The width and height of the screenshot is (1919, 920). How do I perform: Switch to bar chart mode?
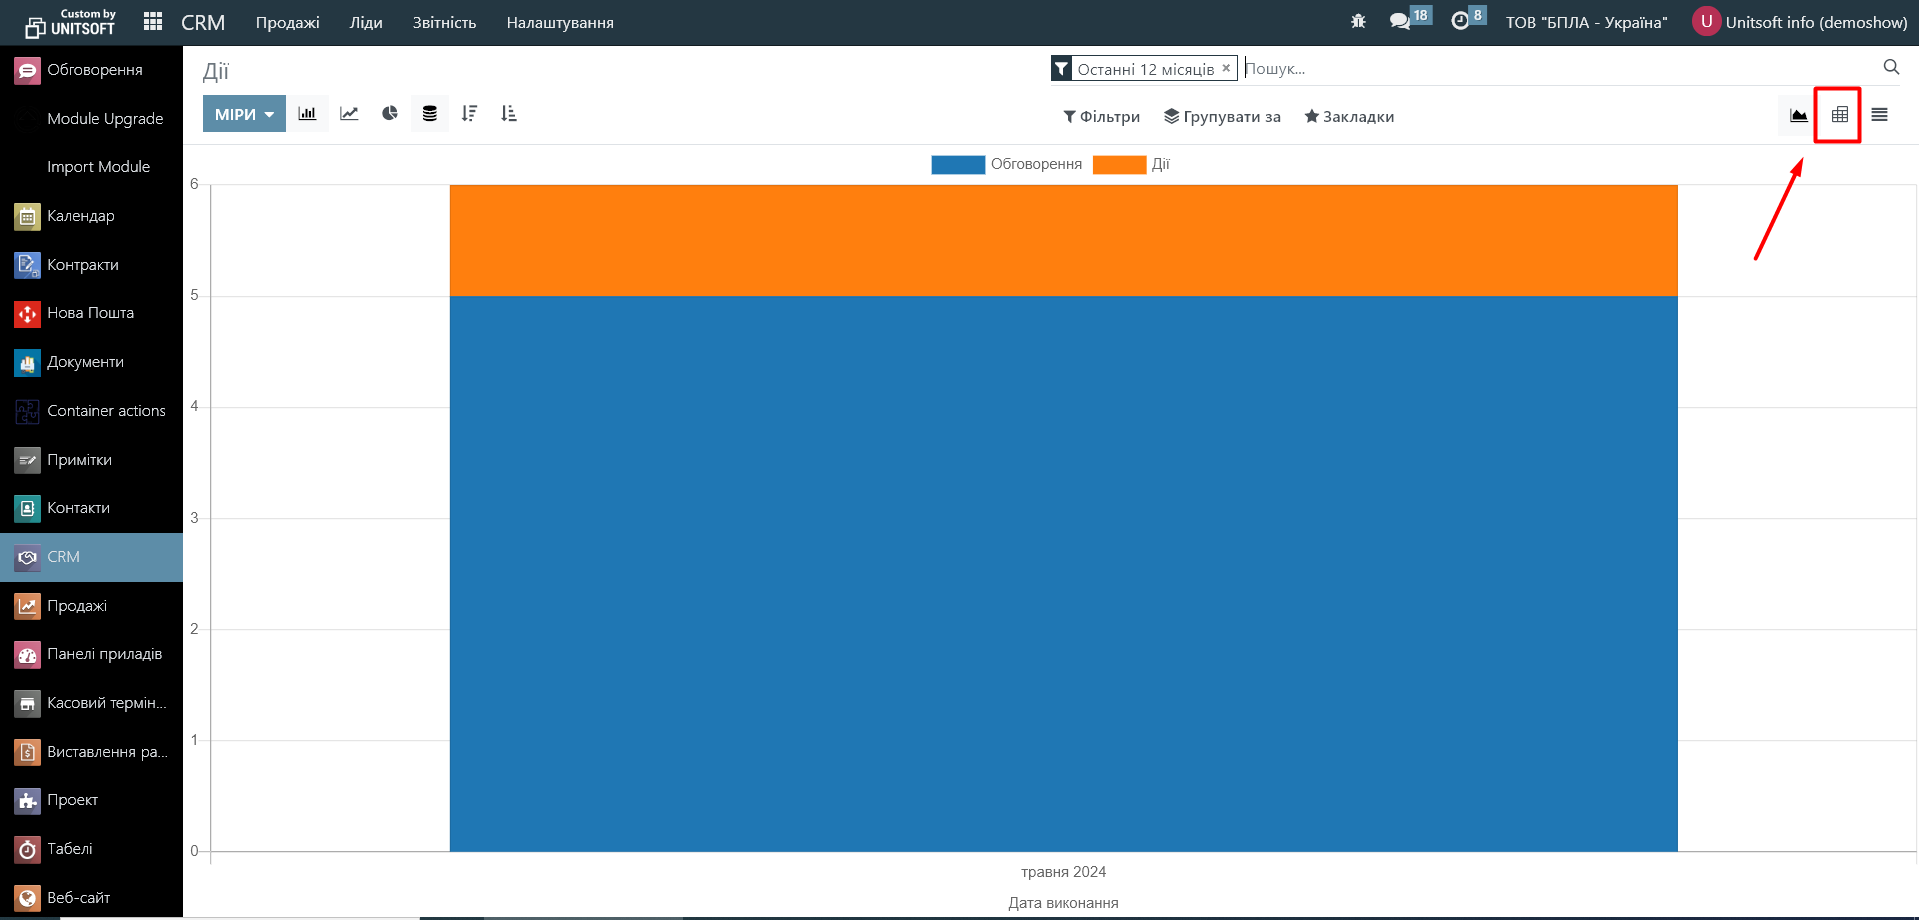tap(307, 114)
